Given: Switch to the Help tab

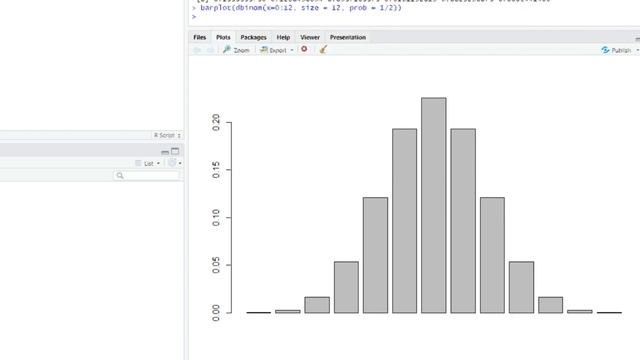Looking at the screenshot, I should click(283, 37).
